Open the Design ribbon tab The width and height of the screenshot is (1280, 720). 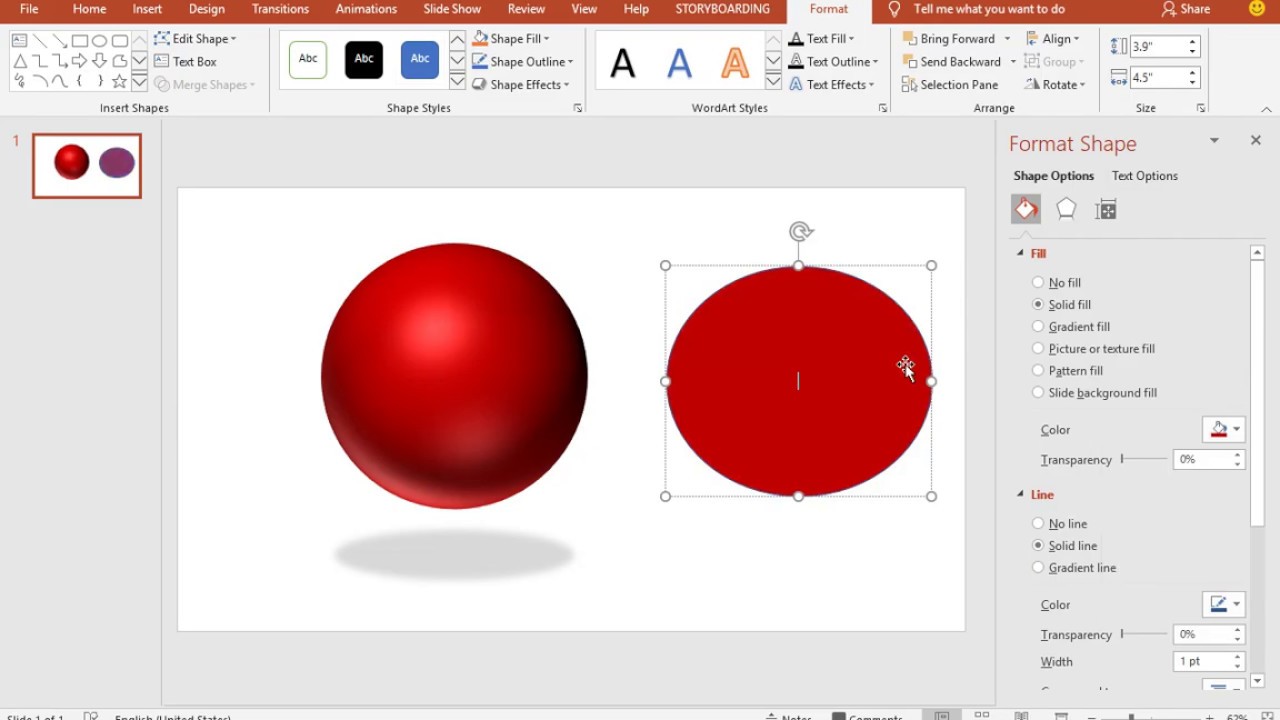207,9
